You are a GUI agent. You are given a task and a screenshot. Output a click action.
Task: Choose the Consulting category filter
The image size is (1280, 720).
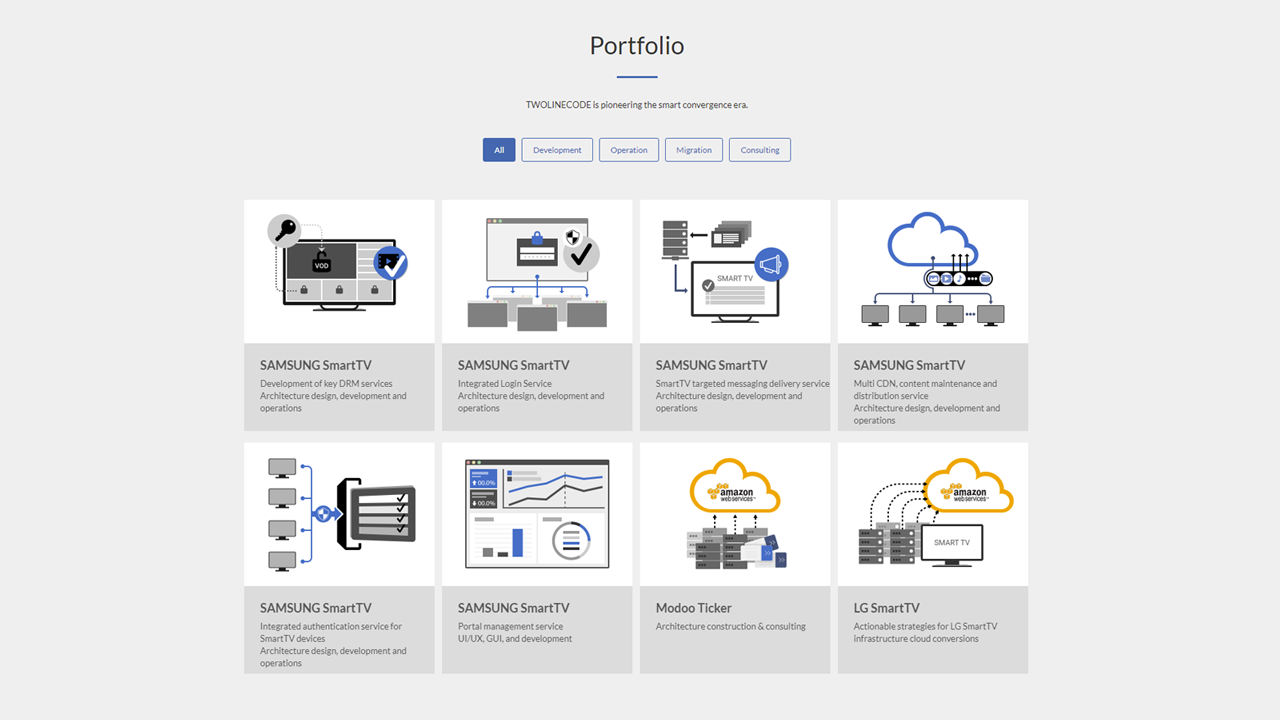click(760, 150)
